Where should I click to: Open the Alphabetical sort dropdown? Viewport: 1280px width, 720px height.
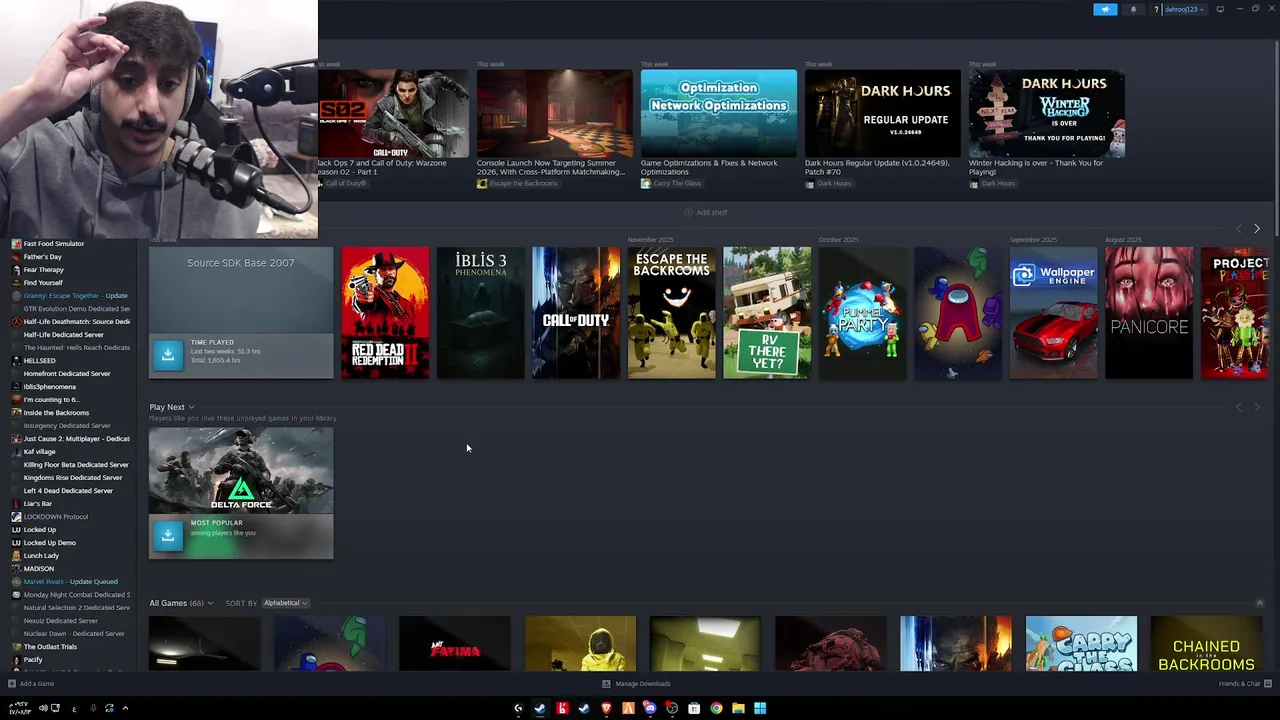click(285, 603)
